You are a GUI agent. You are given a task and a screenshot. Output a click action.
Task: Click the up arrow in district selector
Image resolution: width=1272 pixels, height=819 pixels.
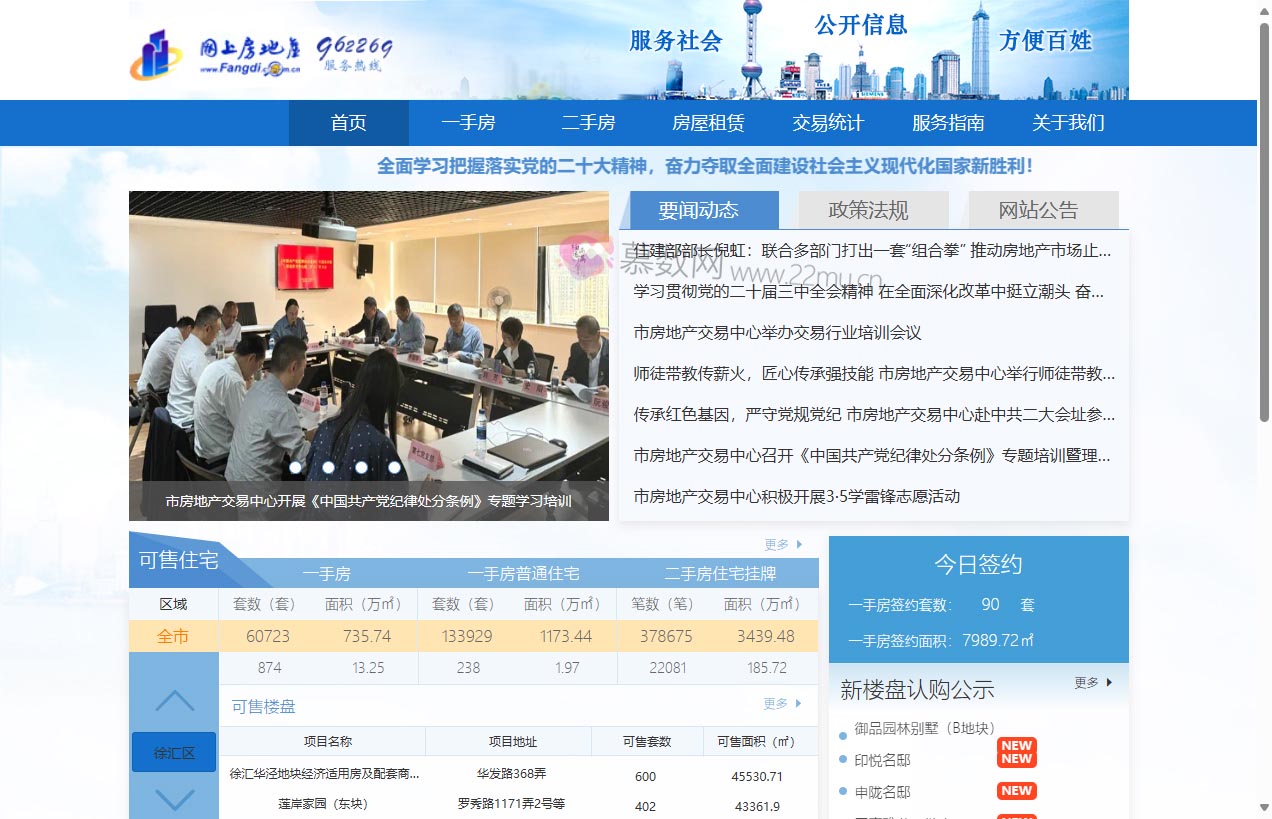point(173,698)
